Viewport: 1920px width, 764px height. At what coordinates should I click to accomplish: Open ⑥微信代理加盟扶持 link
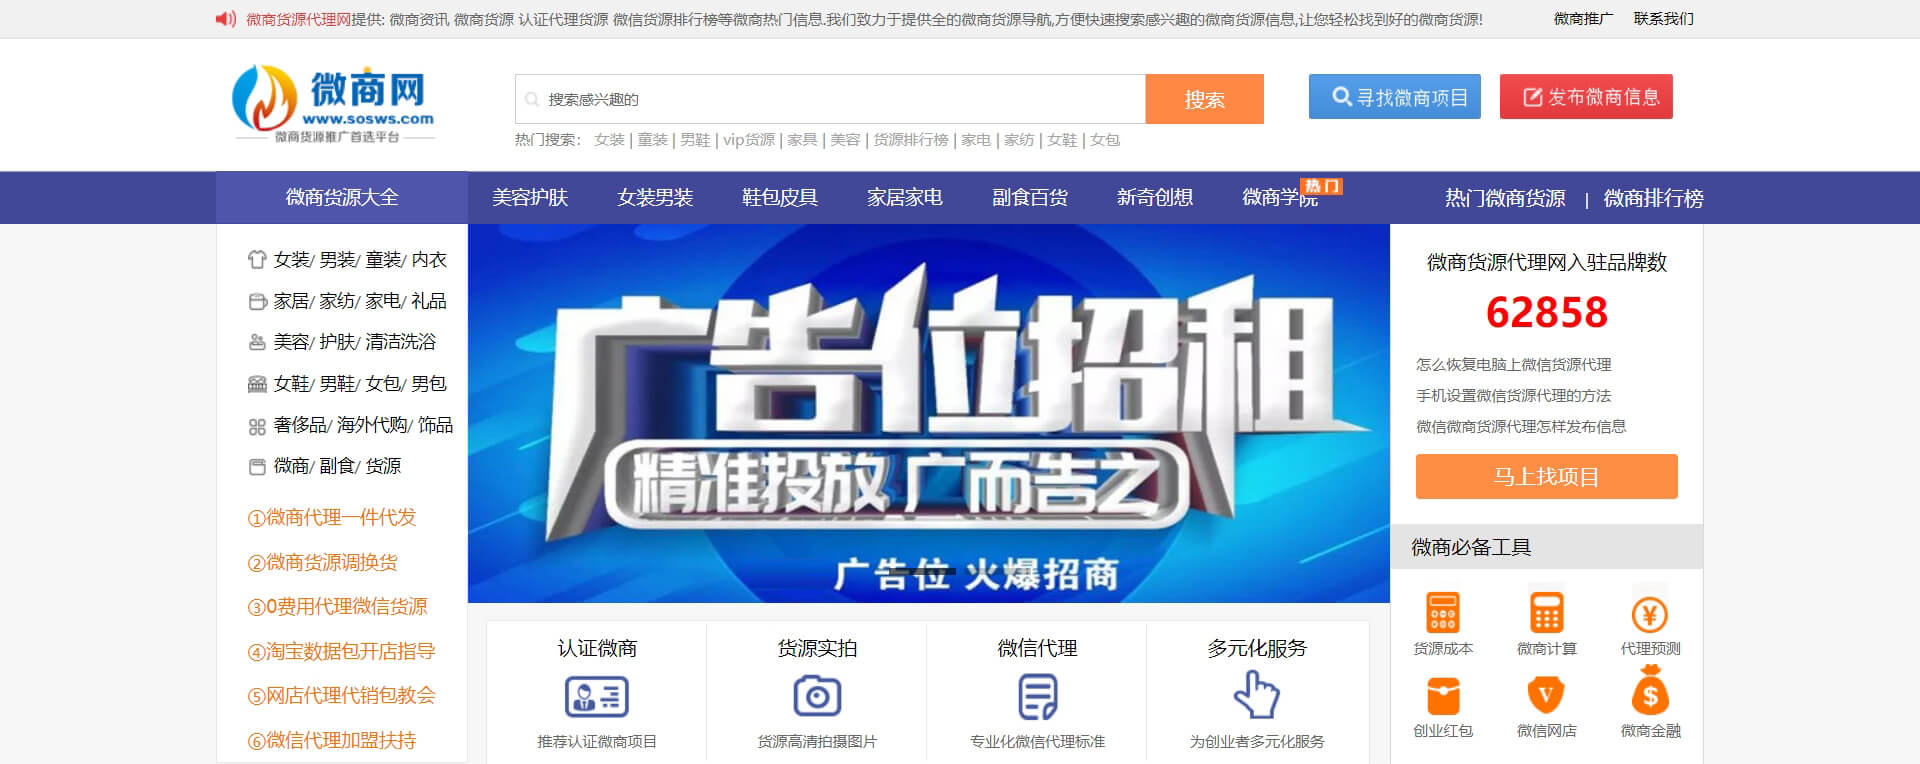[x=332, y=741]
